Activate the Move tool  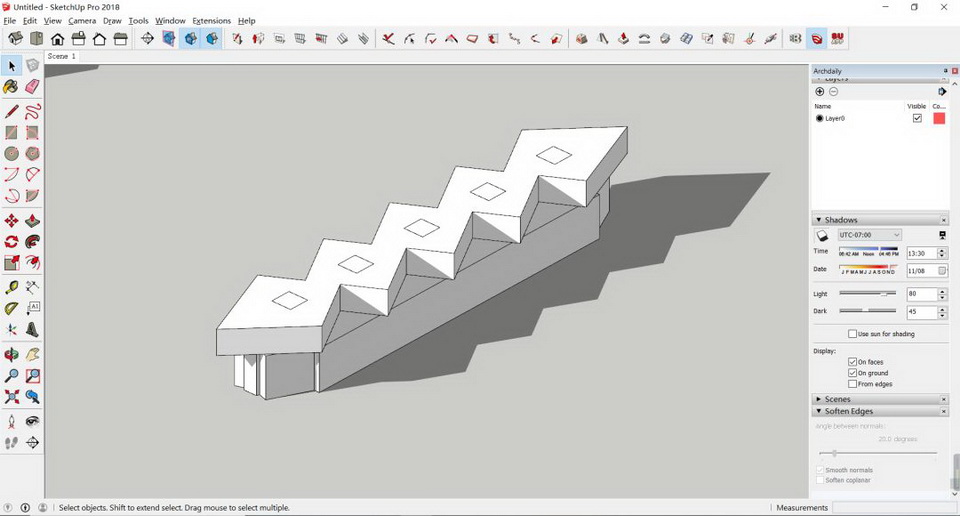11,220
